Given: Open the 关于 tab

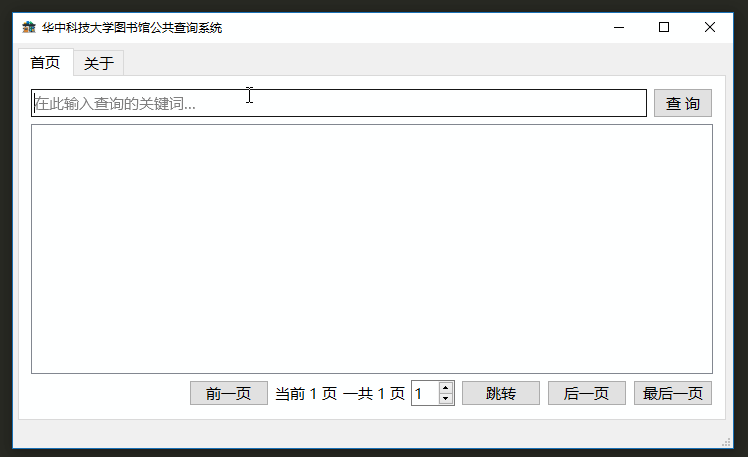Looking at the screenshot, I should 99,63.
